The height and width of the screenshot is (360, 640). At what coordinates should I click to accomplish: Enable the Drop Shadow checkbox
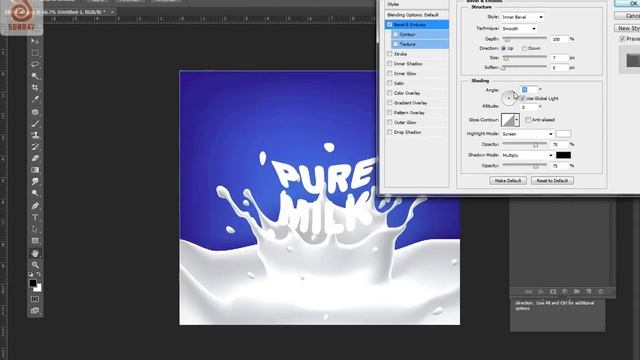point(389,132)
